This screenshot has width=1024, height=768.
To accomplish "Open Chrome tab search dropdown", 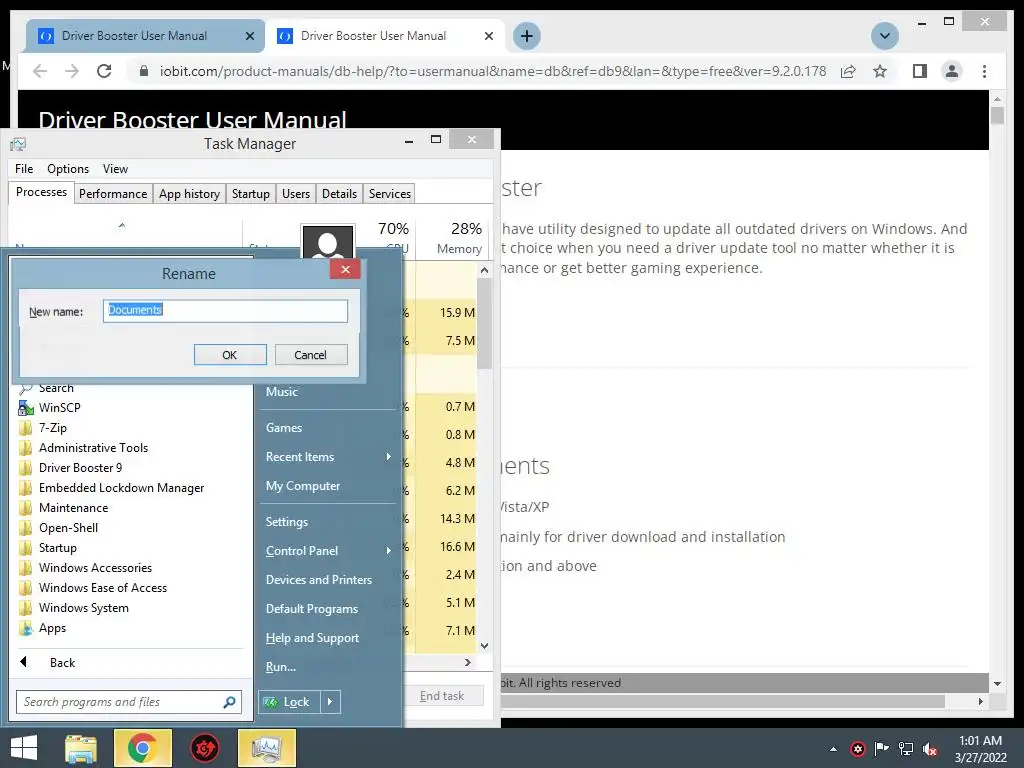I will [x=885, y=36].
